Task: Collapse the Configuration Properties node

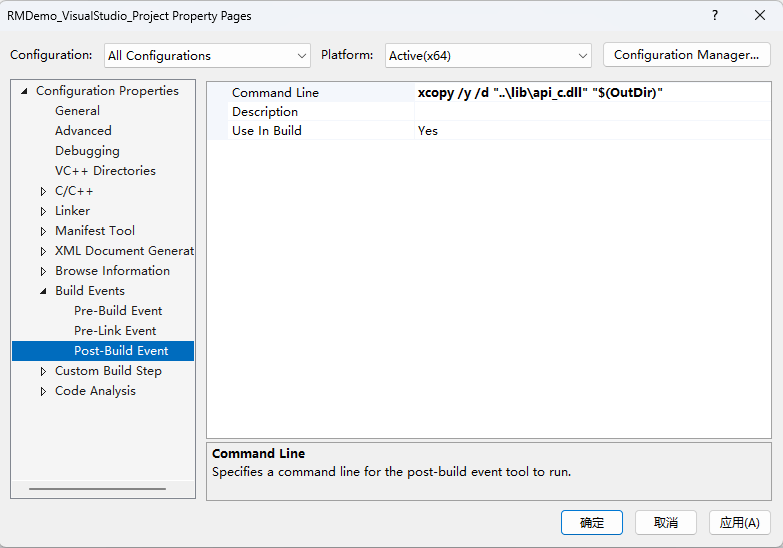Action: 24,91
